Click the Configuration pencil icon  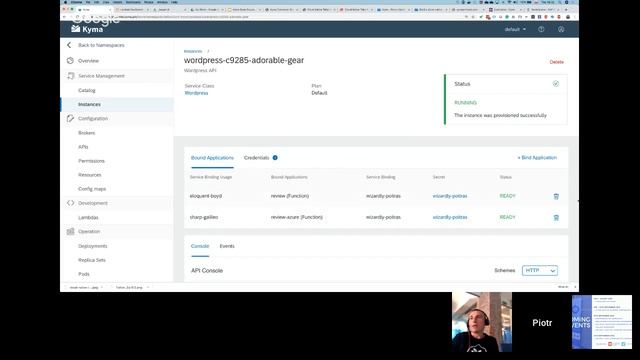(70, 118)
